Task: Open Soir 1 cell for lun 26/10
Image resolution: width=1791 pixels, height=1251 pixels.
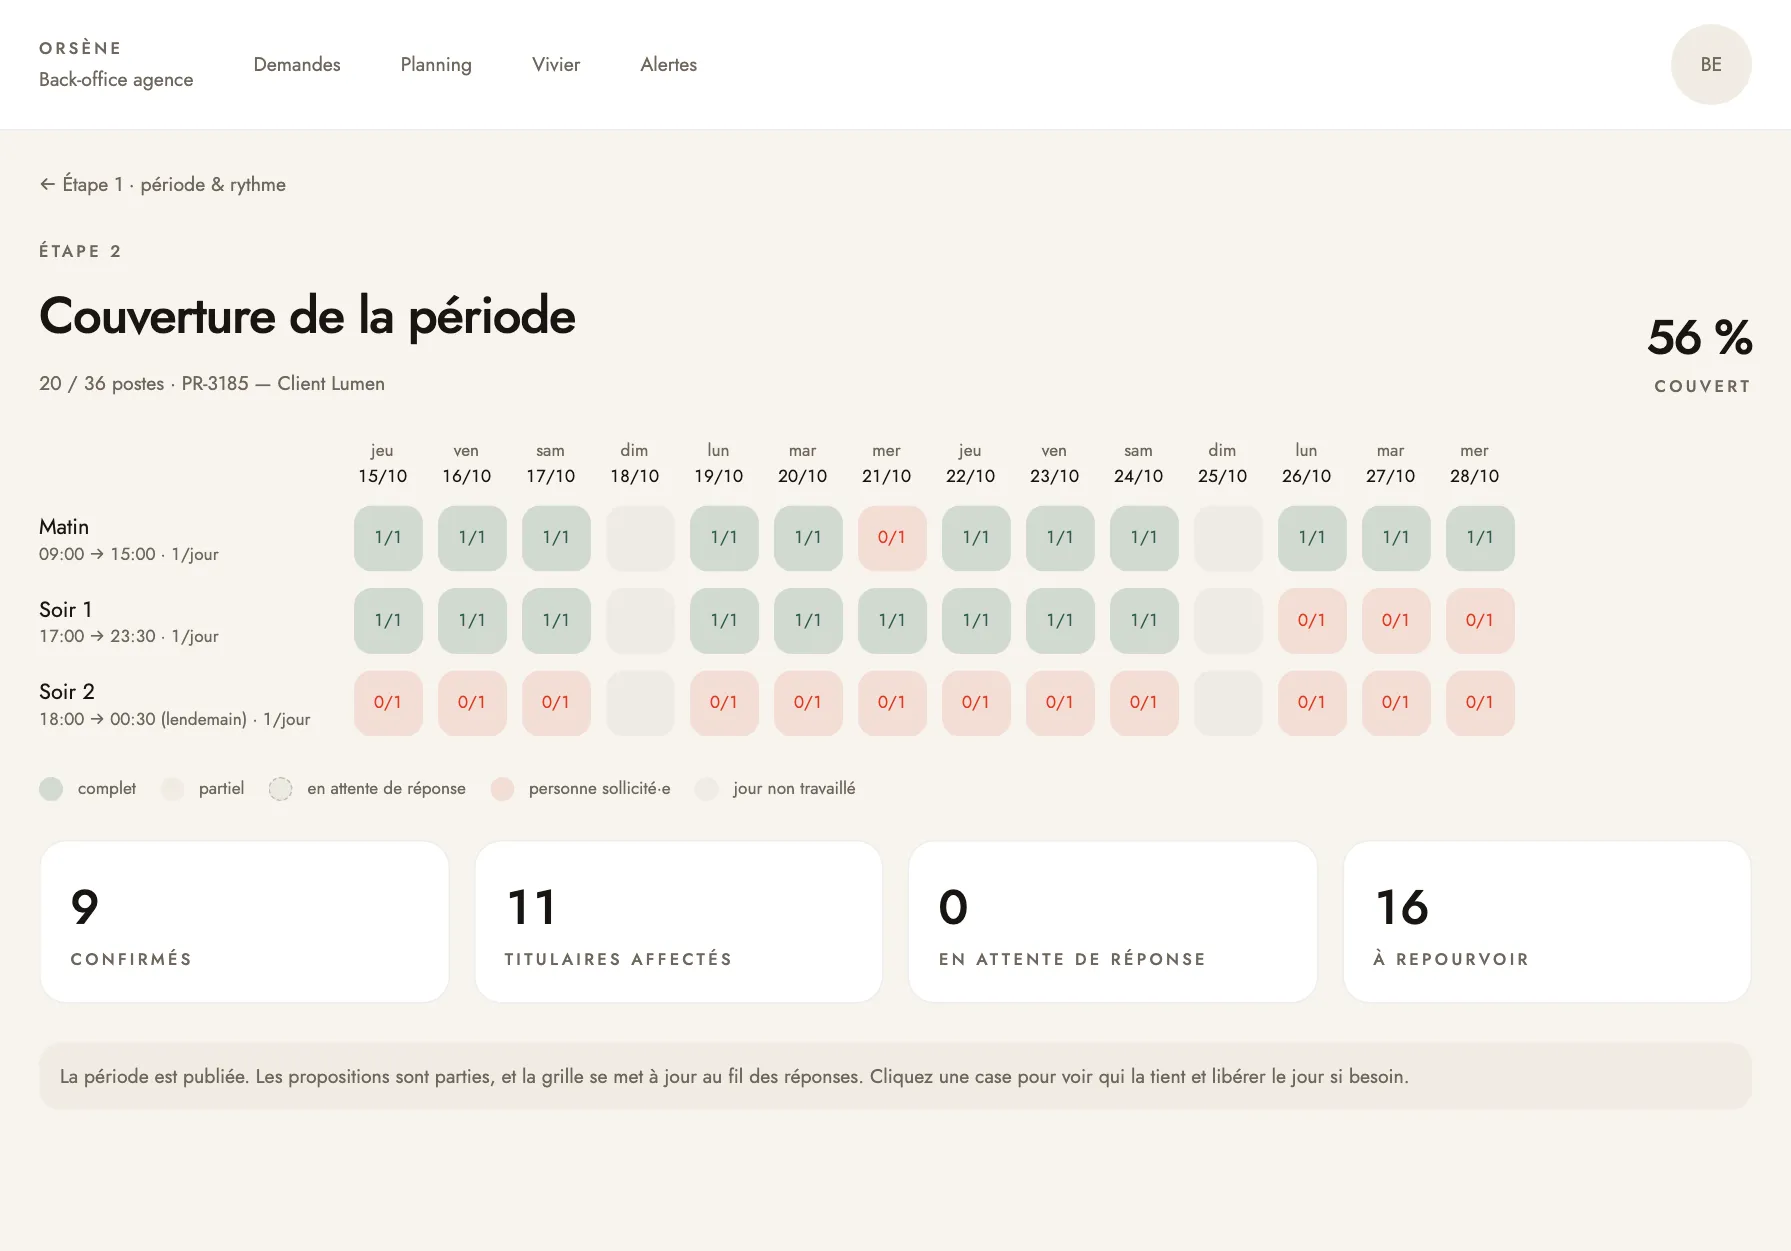Action: [x=1312, y=620]
